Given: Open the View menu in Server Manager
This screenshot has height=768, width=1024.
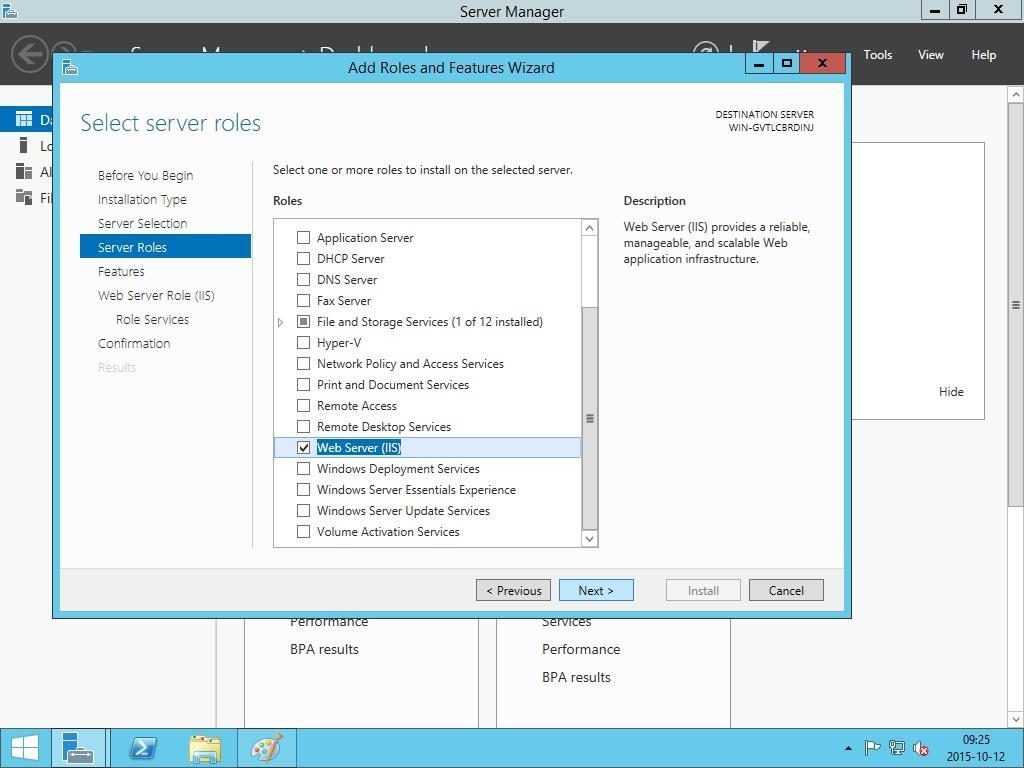Looking at the screenshot, I should click(931, 55).
